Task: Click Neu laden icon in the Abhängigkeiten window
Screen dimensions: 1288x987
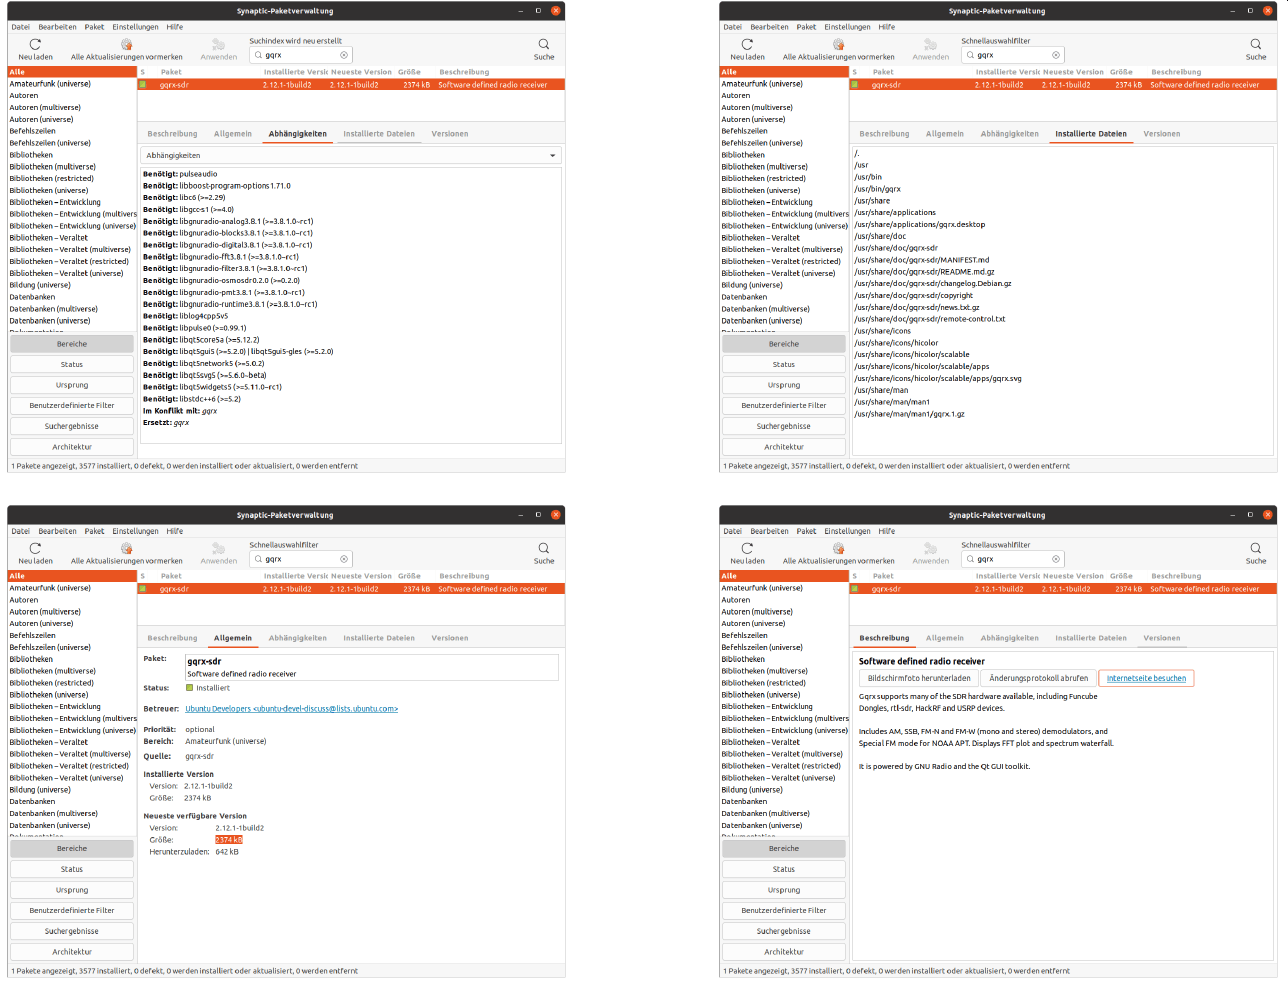Action: (x=35, y=44)
